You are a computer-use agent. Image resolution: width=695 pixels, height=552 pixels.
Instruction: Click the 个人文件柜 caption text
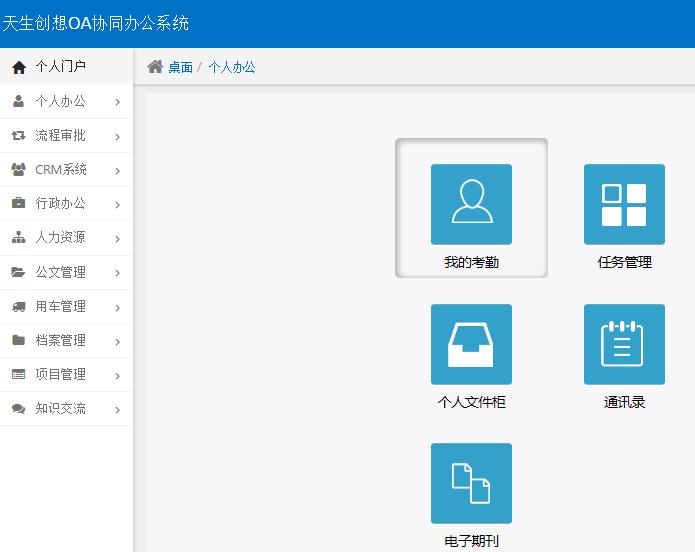click(472, 402)
